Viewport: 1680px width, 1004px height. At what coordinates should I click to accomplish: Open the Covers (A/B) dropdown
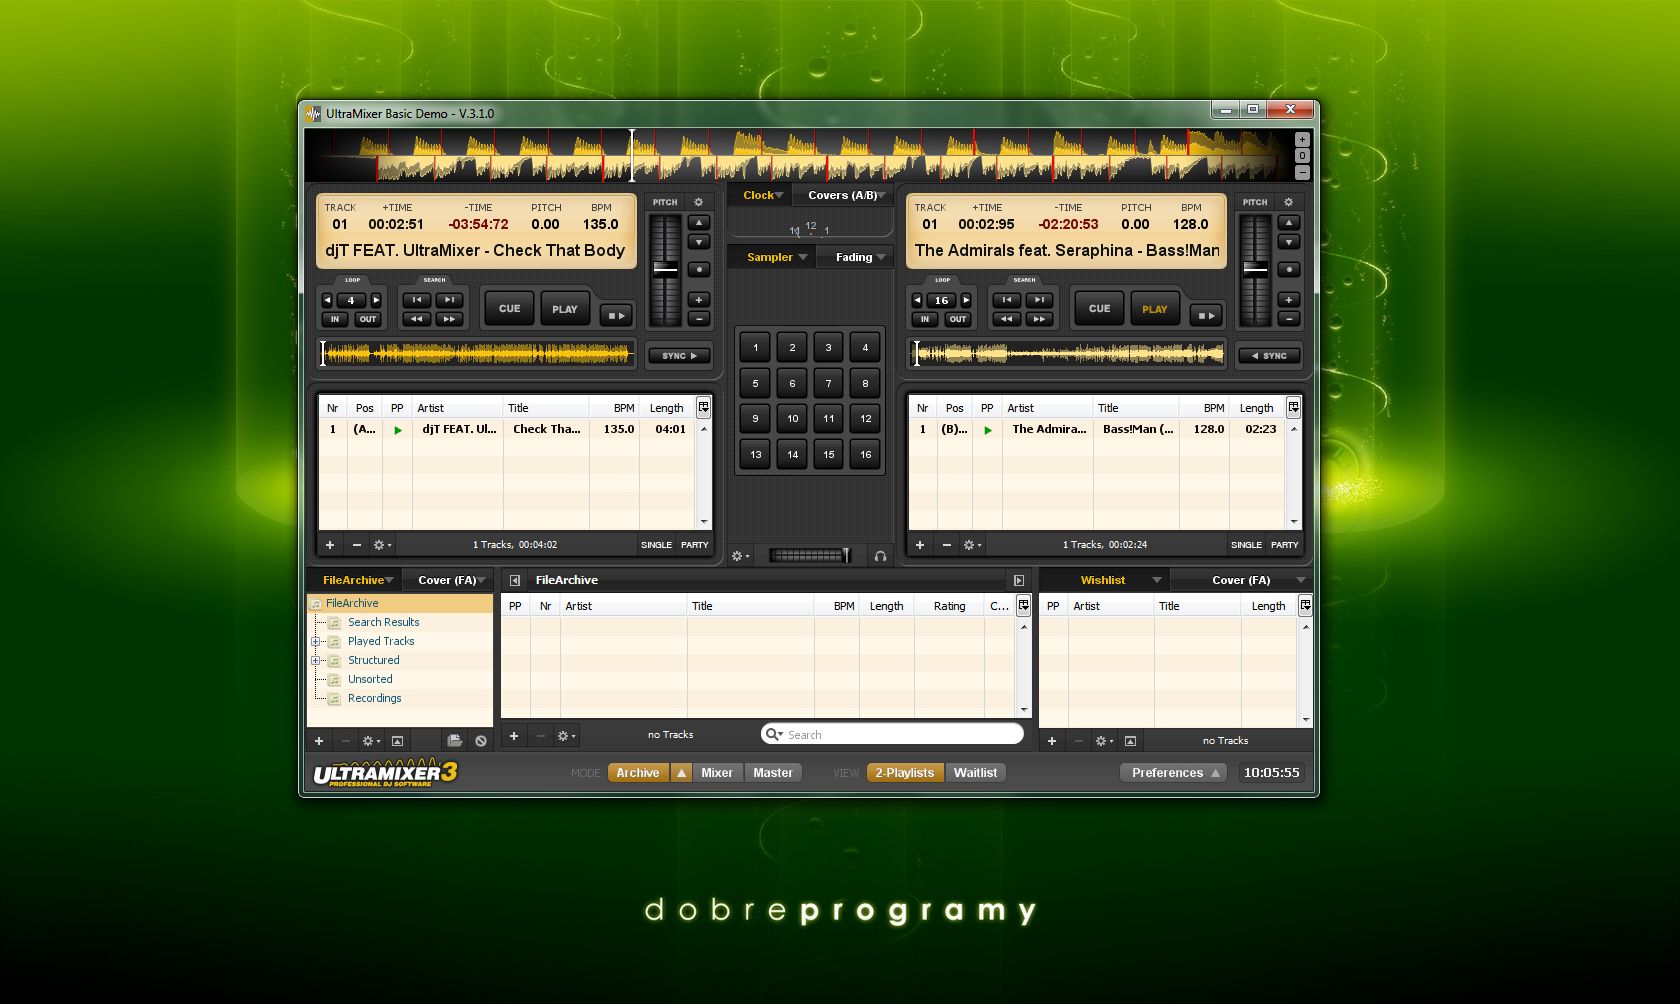point(845,195)
